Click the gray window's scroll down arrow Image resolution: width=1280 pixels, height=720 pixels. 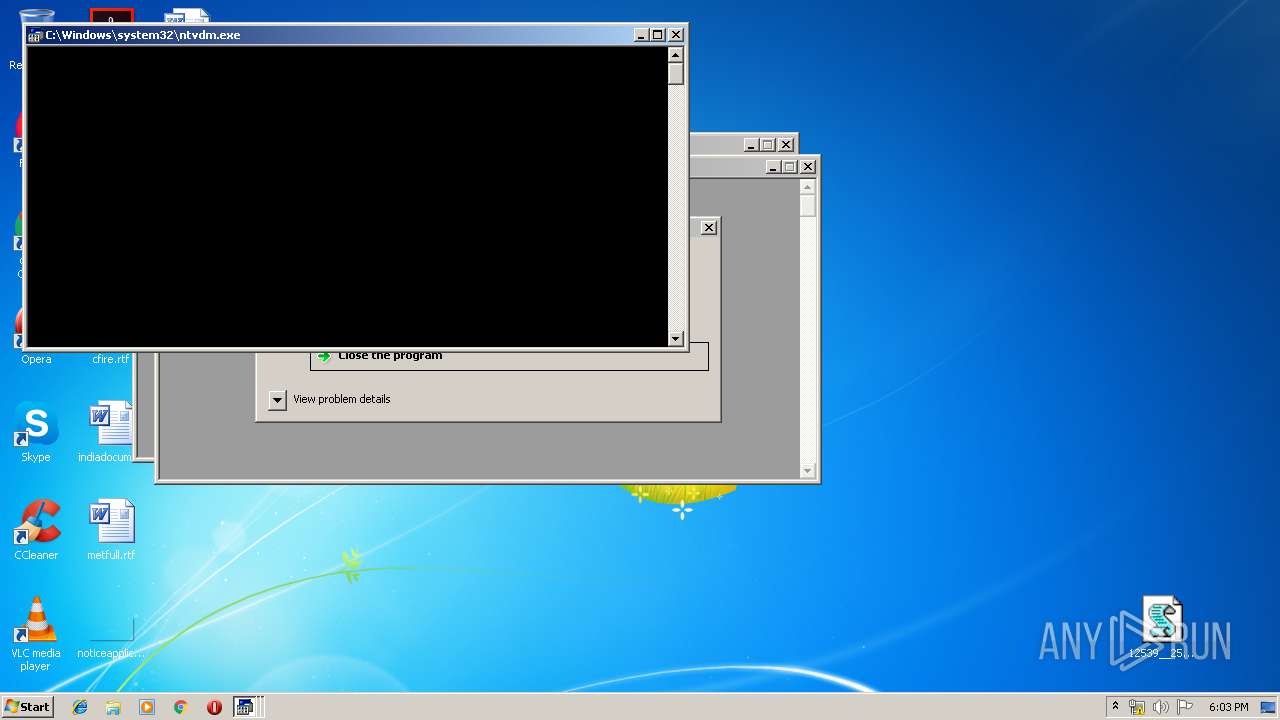808,471
